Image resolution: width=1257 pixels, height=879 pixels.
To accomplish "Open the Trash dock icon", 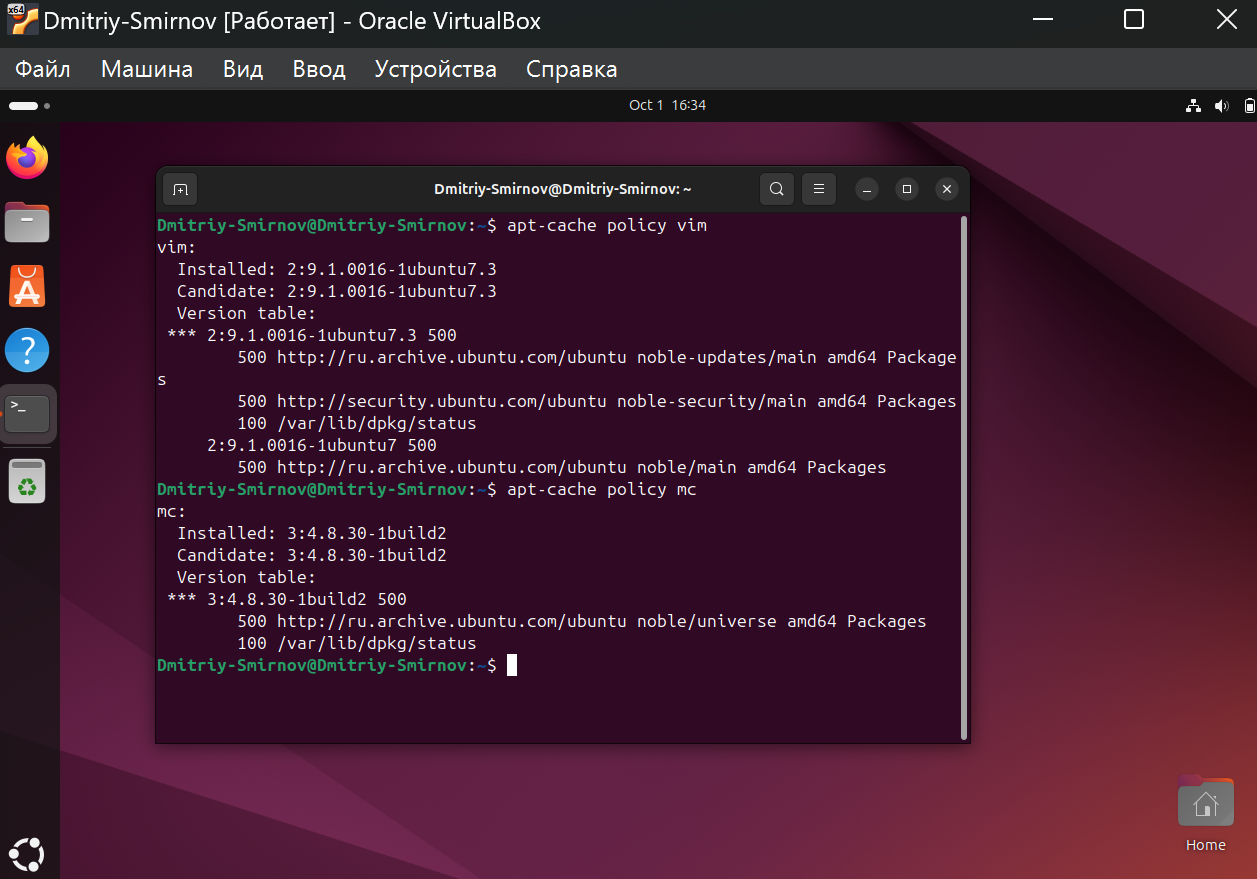I will tap(27, 481).
